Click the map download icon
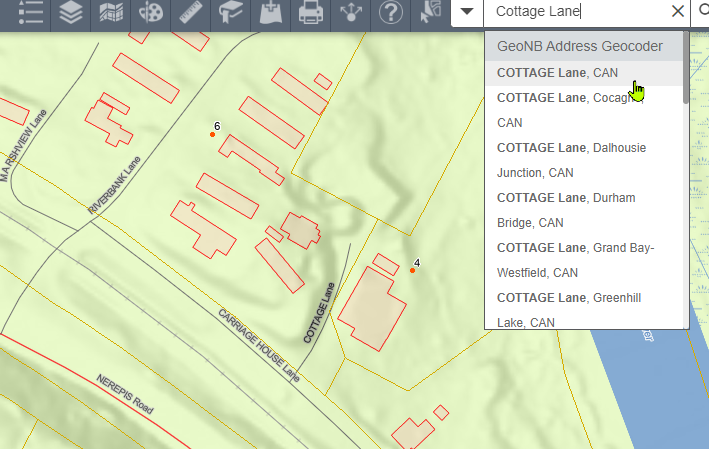The image size is (709, 449). 271,13
